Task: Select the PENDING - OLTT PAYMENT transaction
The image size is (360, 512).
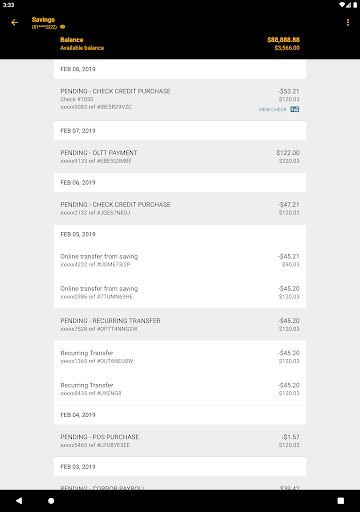Action: pos(180,156)
